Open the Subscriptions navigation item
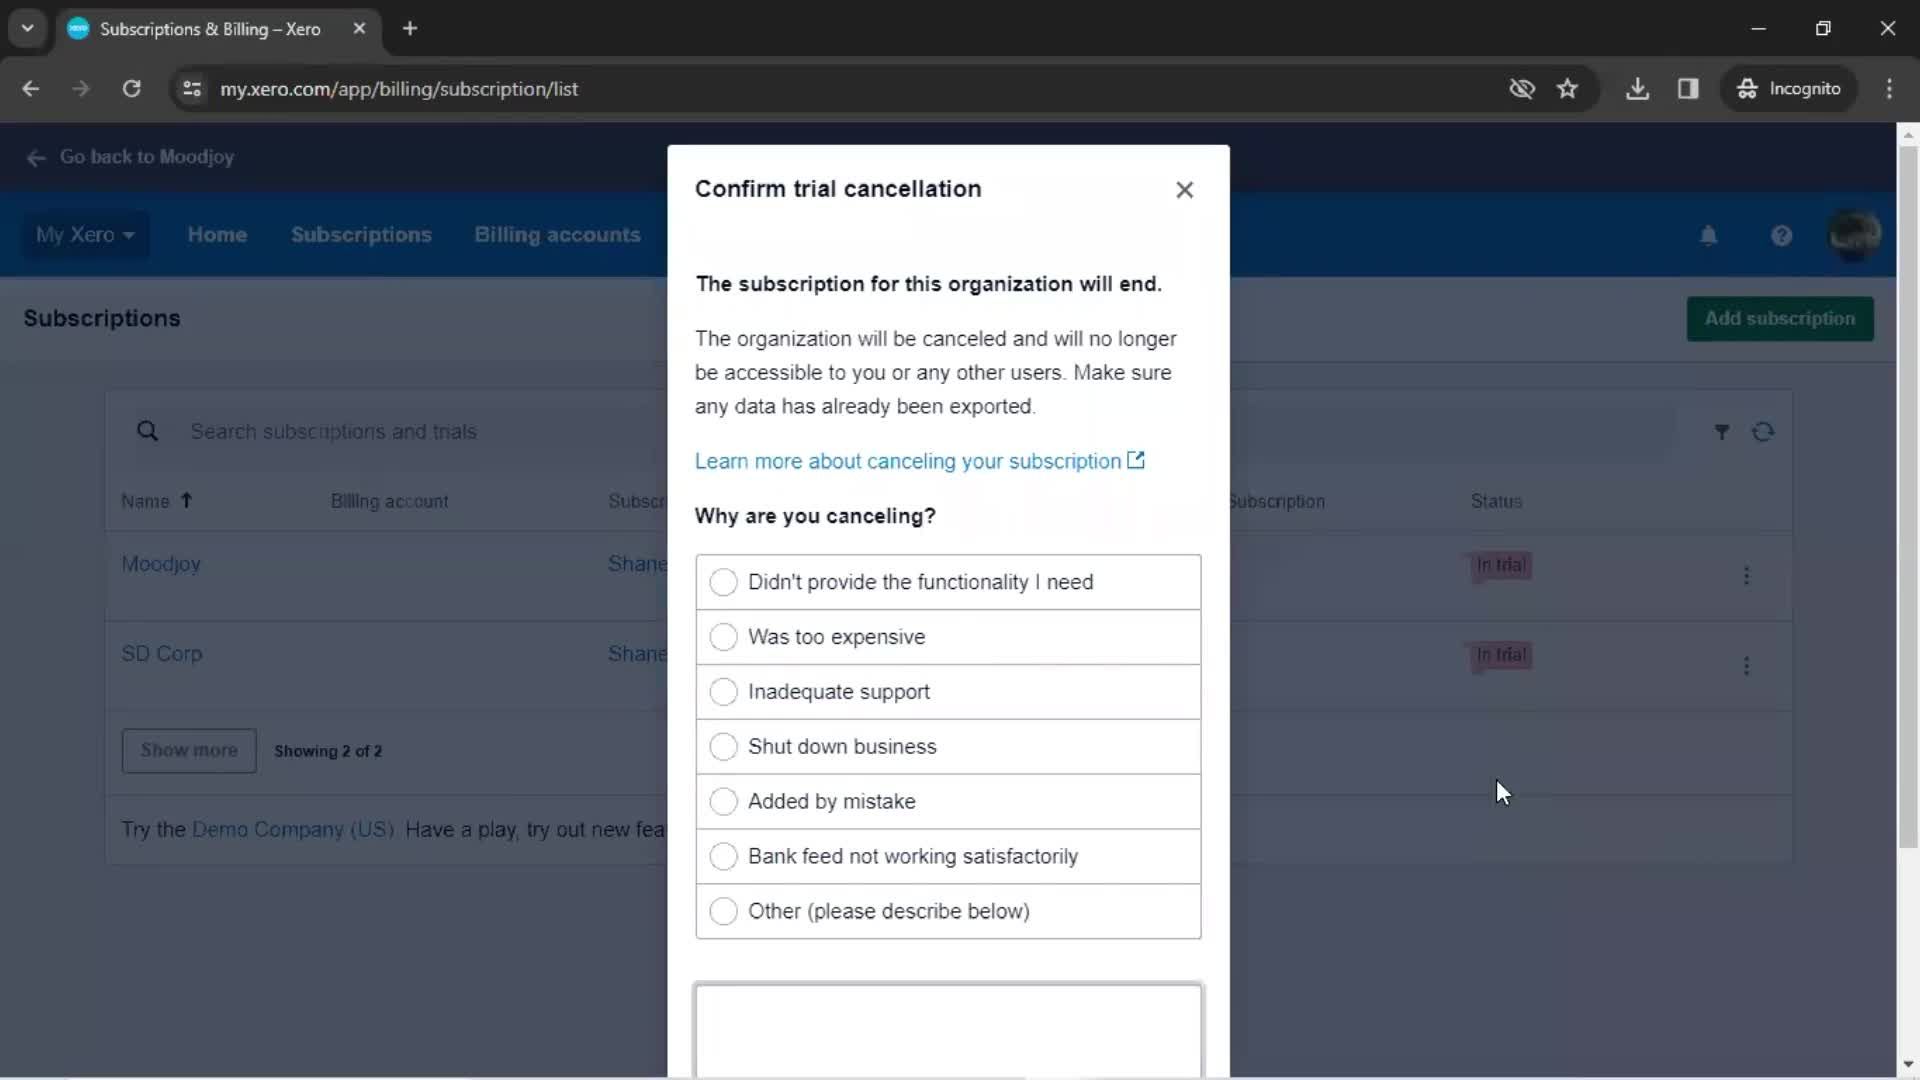 tap(361, 235)
